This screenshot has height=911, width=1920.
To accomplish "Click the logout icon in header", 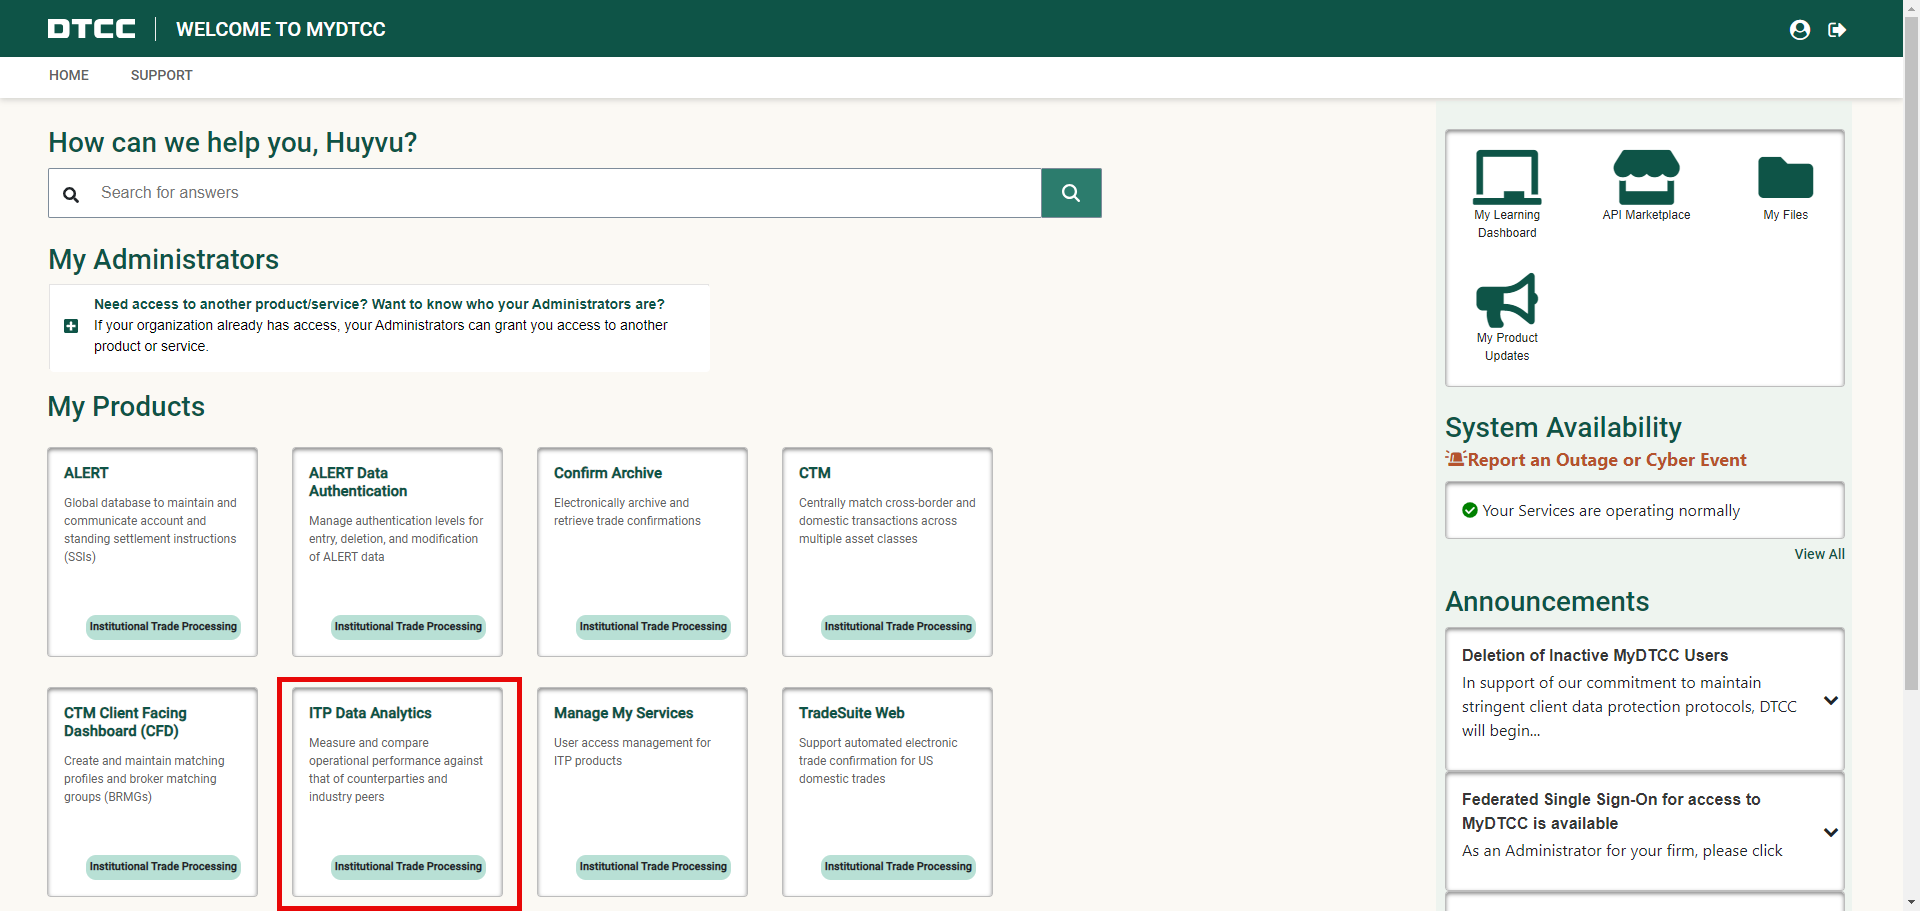I will (x=1837, y=30).
